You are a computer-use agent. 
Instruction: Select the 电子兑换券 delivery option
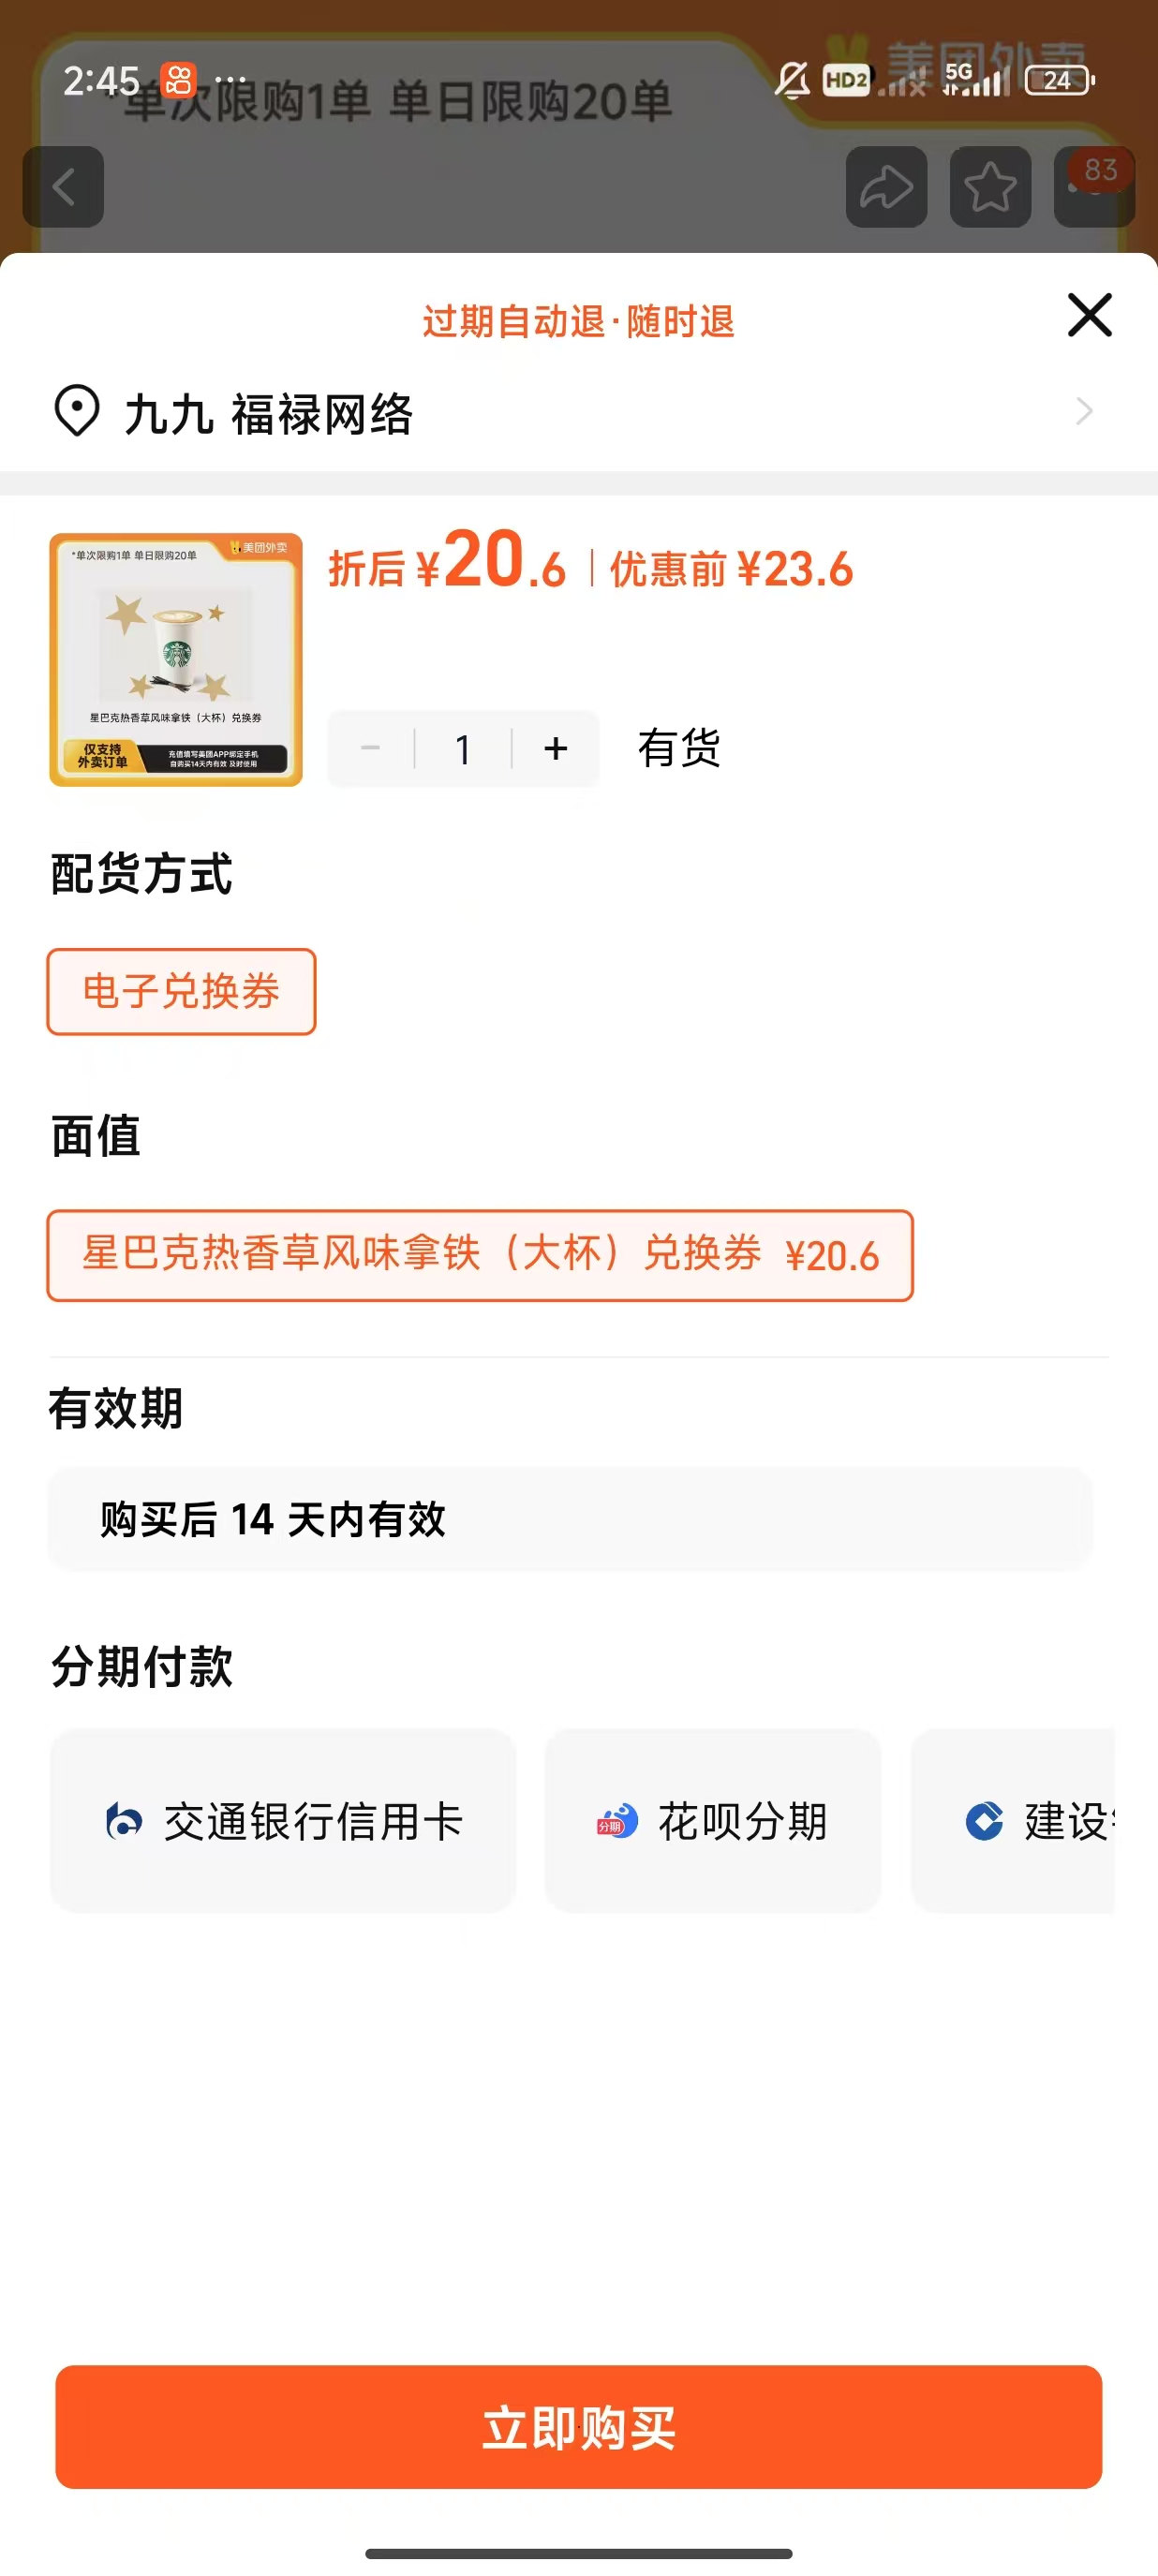pyautogui.click(x=181, y=991)
